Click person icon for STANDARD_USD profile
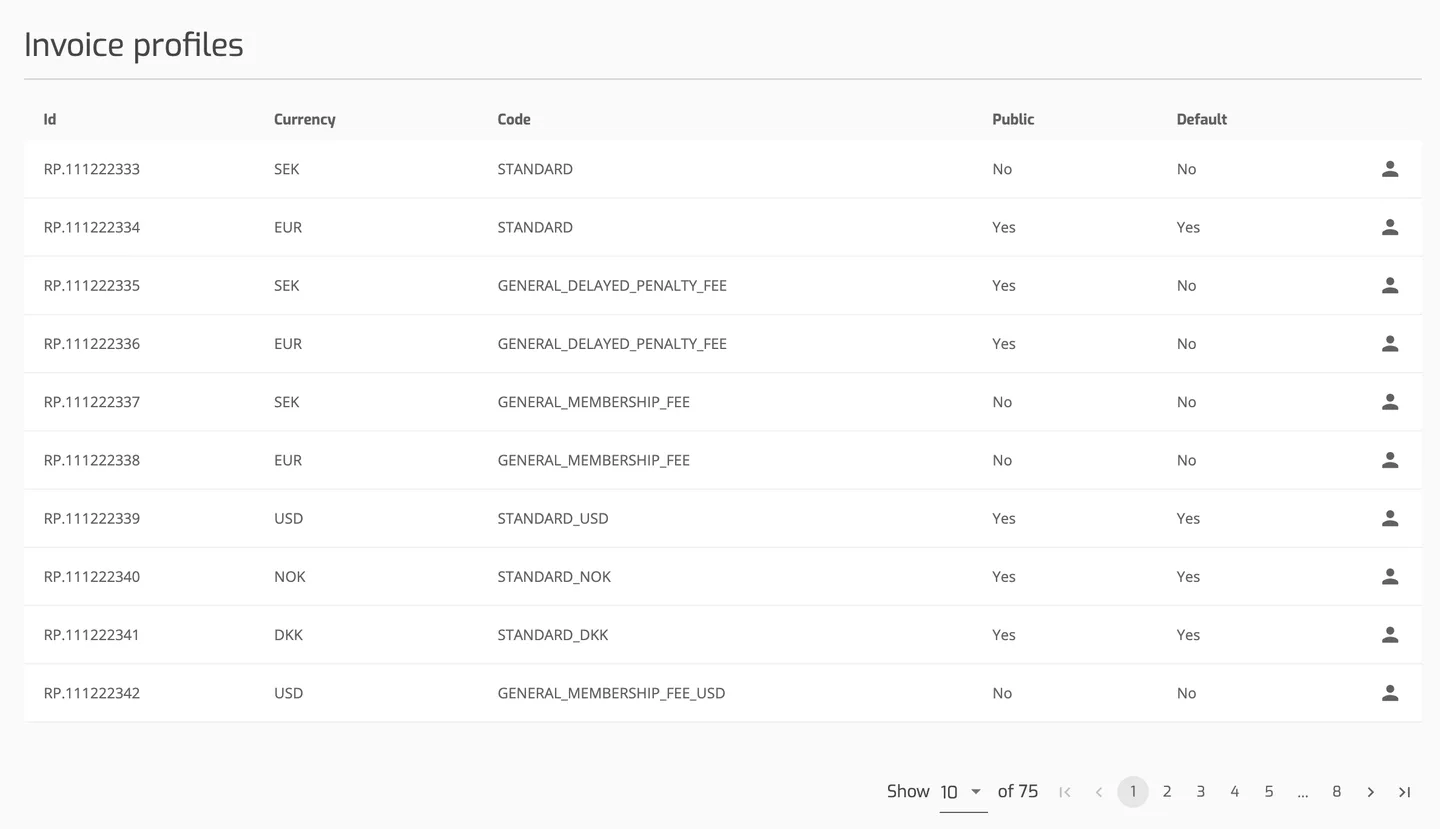Screen dimensions: 1440x829 [1389, 518]
